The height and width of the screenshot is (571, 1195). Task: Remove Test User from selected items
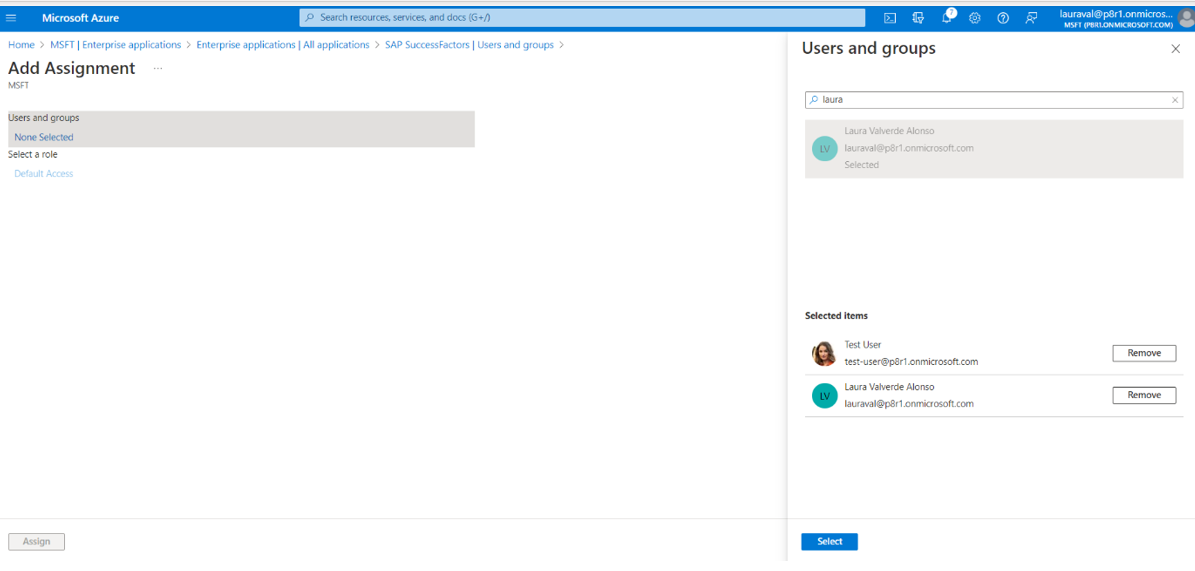point(1144,353)
